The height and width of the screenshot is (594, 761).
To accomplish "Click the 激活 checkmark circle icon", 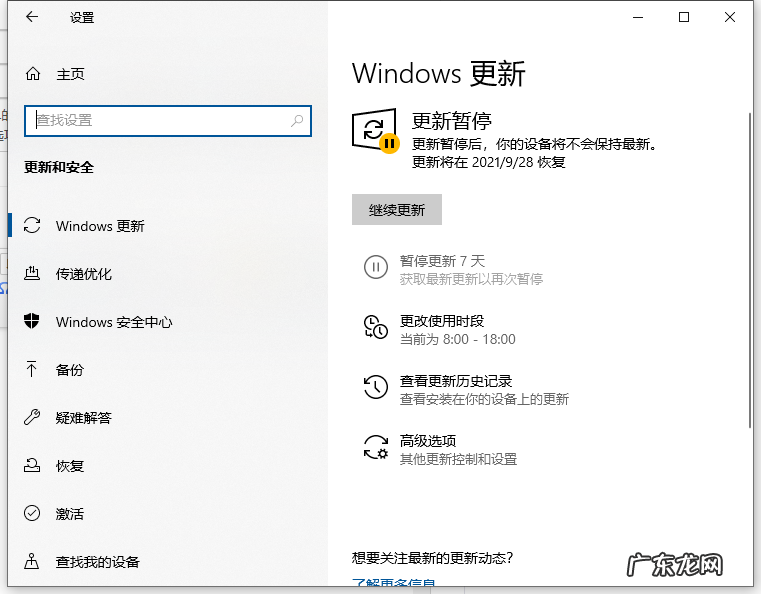I will click(x=32, y=513).
